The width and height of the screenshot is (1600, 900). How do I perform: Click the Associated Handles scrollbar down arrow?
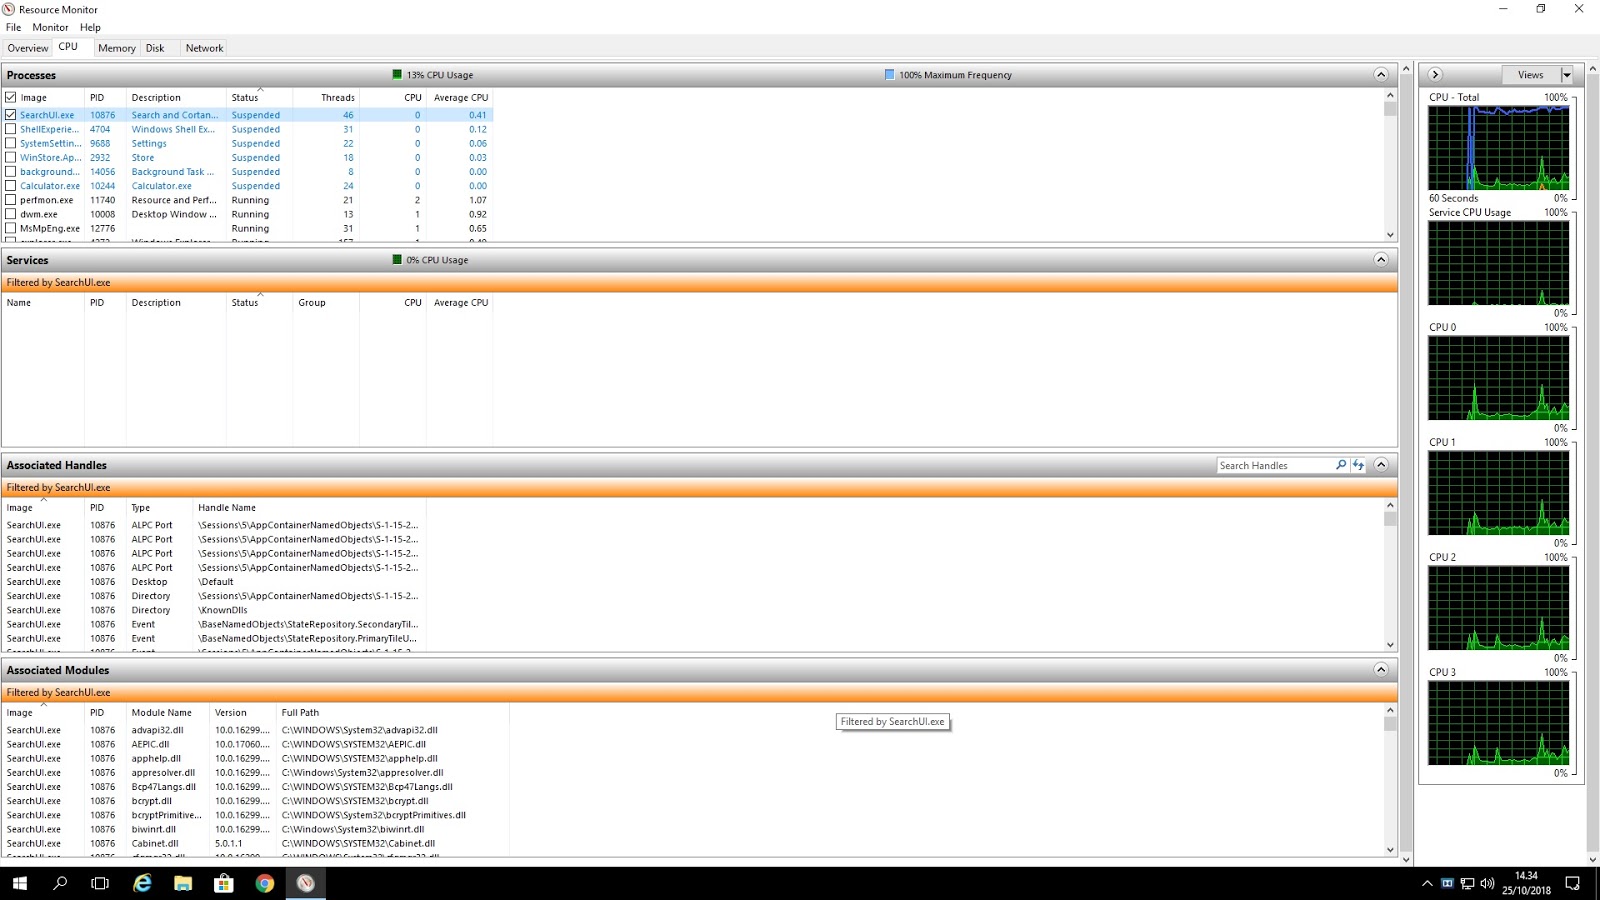tap(1390, 645)
